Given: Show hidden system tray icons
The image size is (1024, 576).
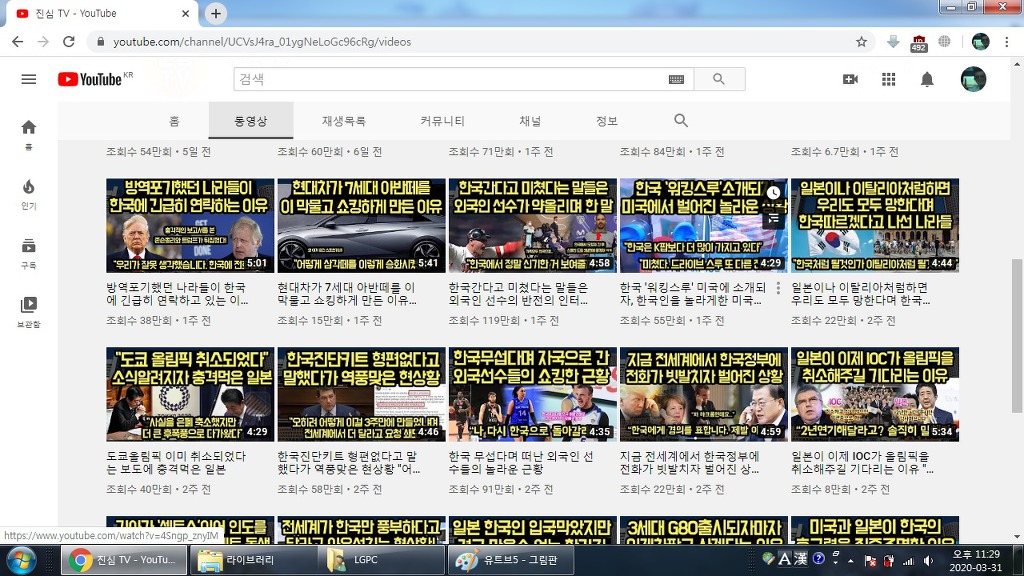Looking at the screenshot, I should point(849,561).
